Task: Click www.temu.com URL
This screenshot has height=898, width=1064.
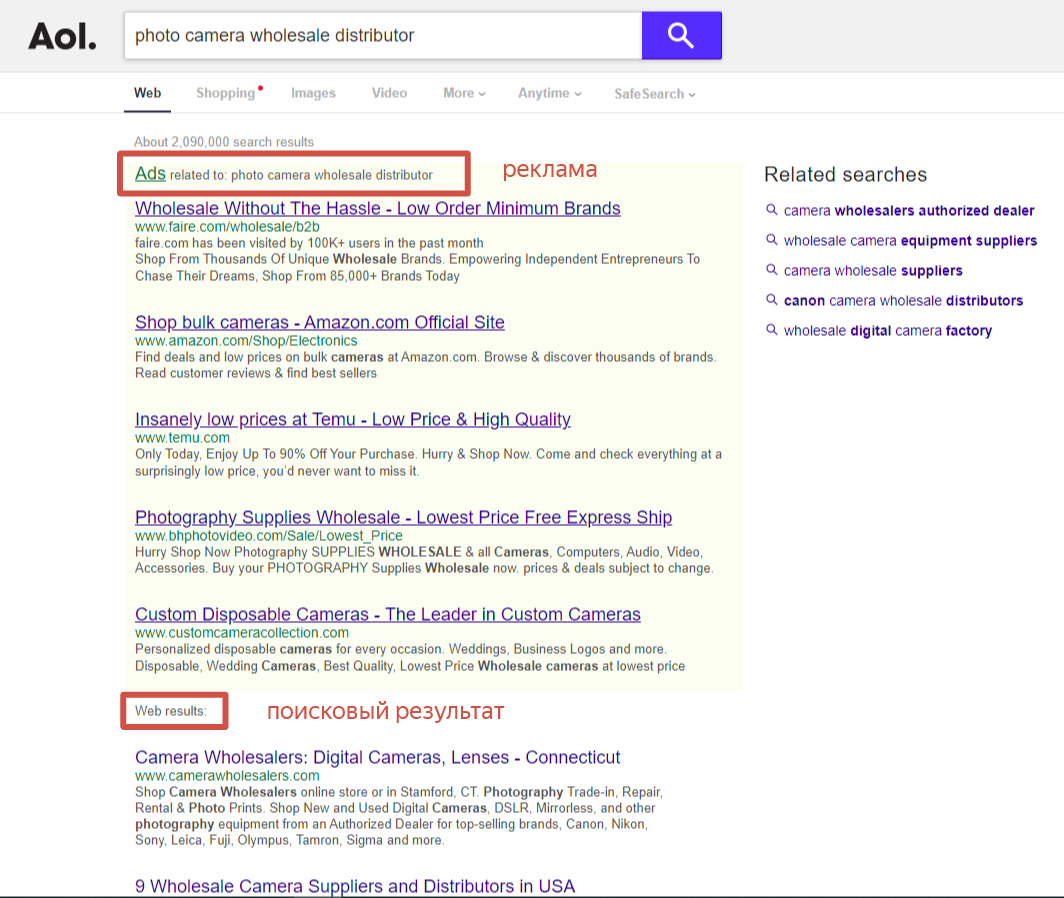Action: click(183, 438)
